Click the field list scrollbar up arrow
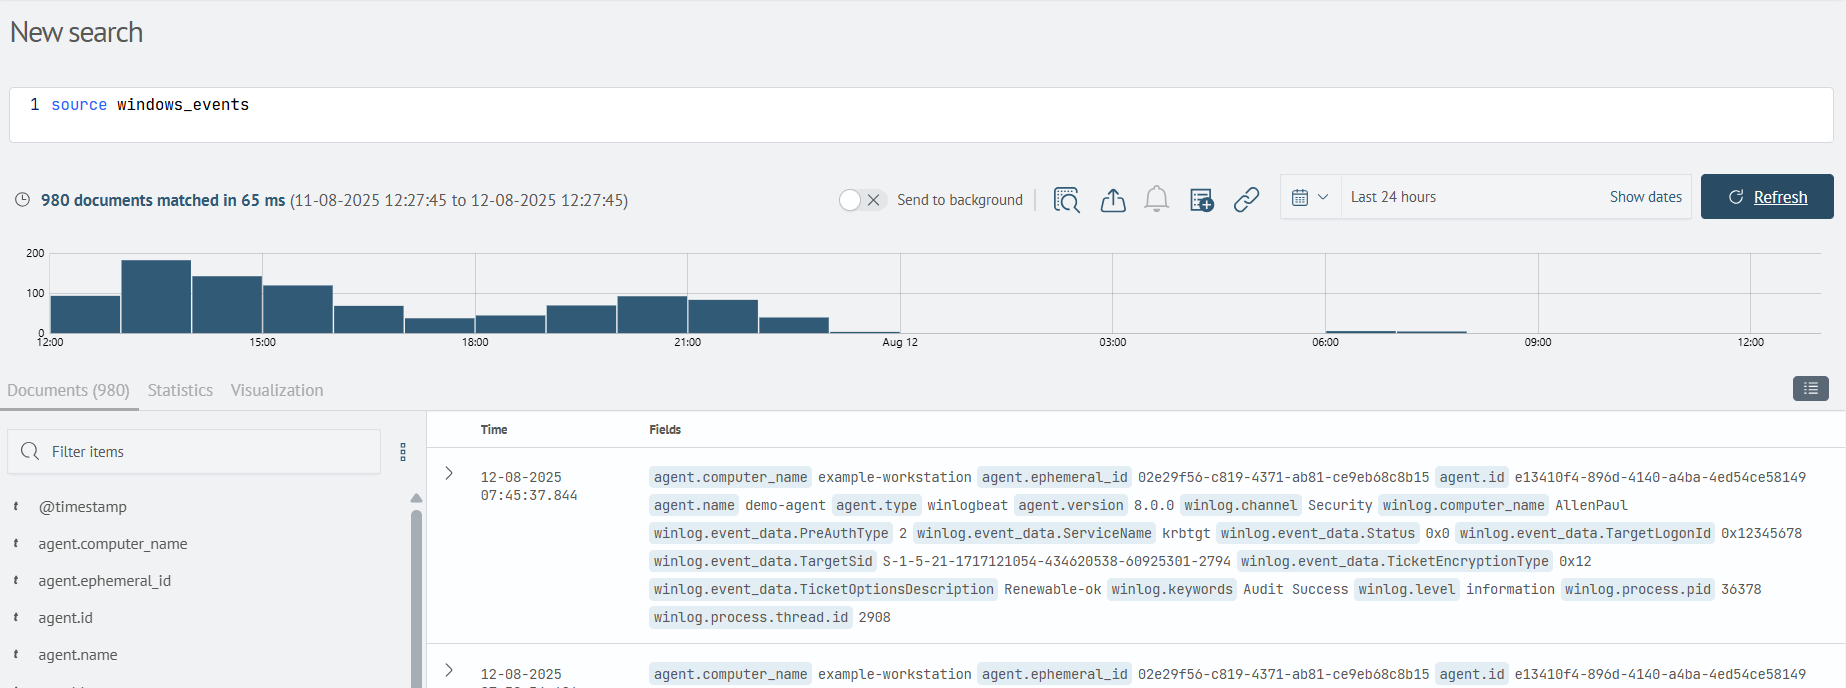 416,498
